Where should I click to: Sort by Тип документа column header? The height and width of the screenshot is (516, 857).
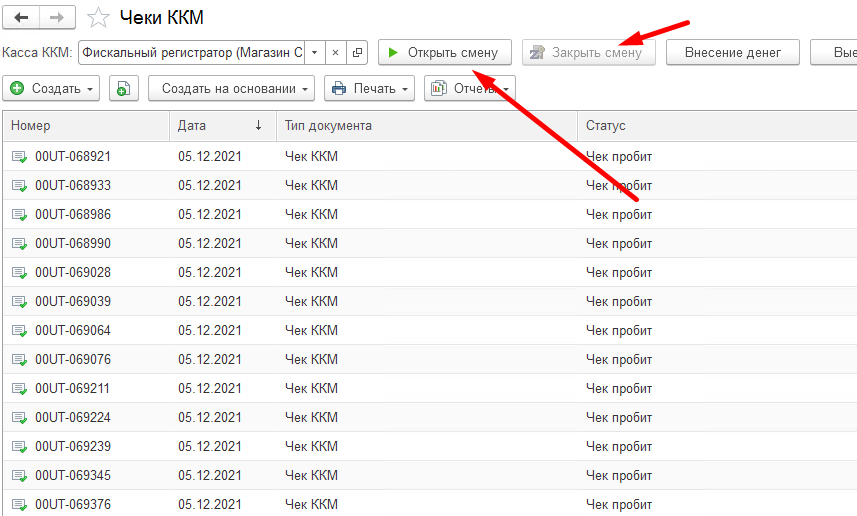(427, 126)
